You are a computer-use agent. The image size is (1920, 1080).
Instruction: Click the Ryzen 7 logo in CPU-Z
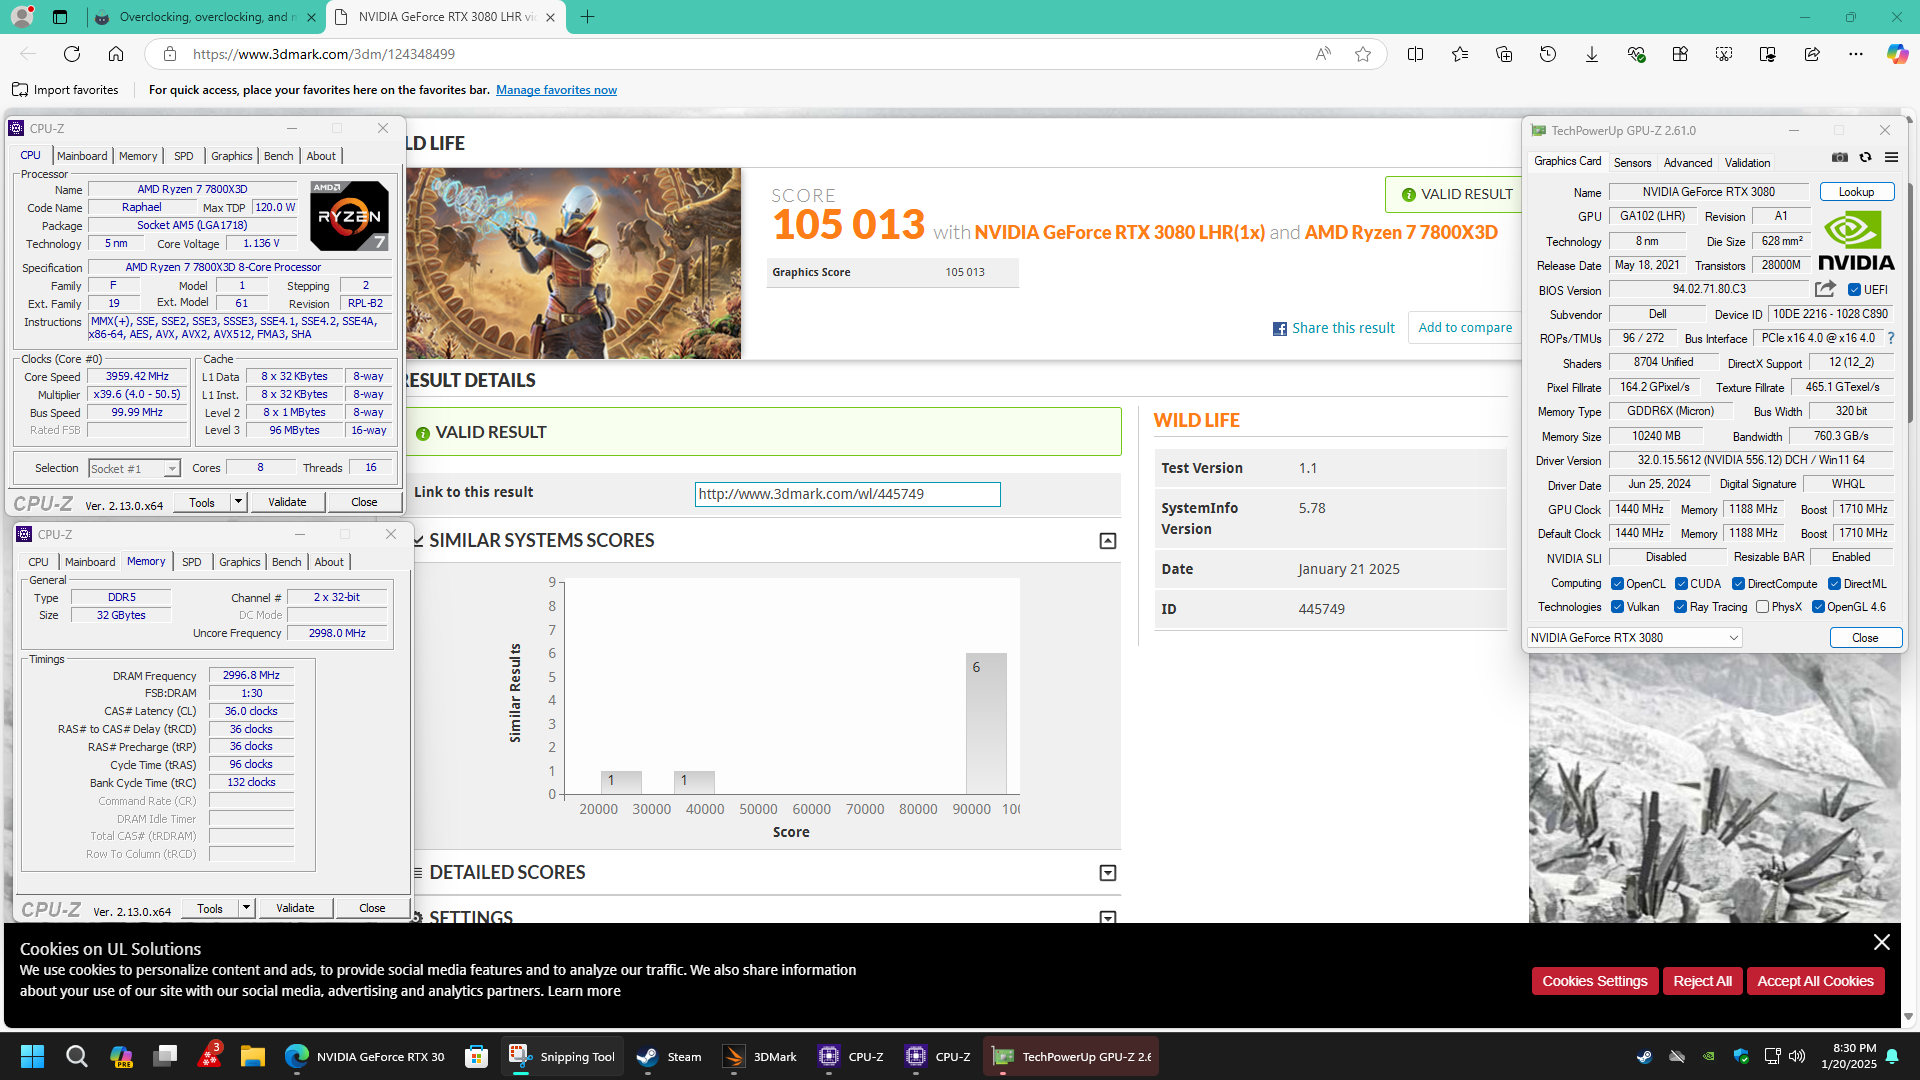349,216
